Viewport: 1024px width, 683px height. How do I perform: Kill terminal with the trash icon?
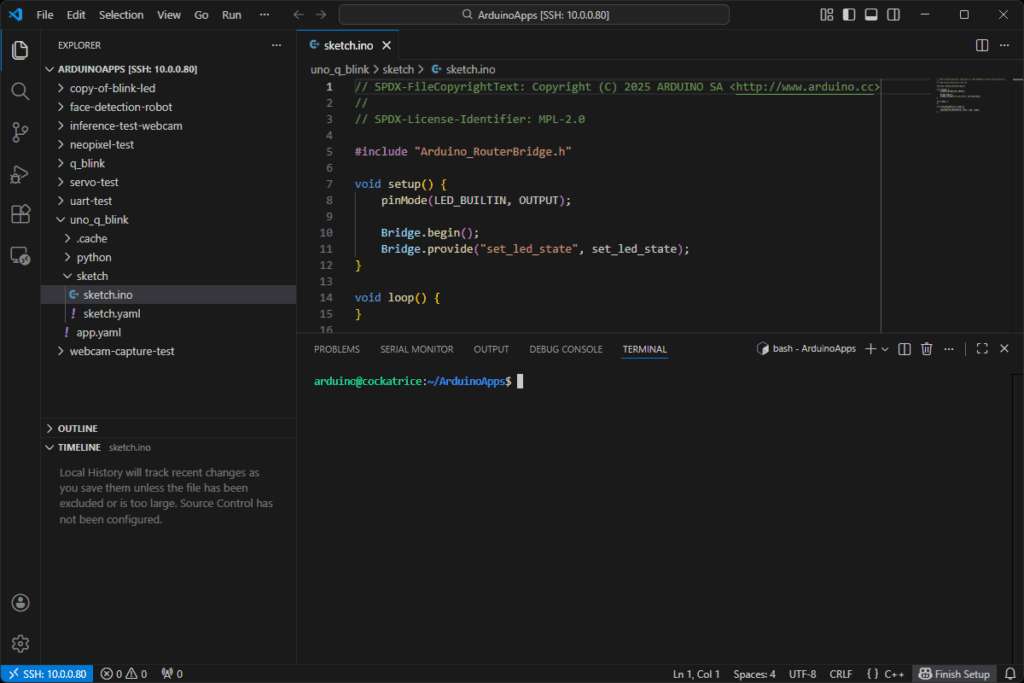pyautogui.click(x=926, y=349)
